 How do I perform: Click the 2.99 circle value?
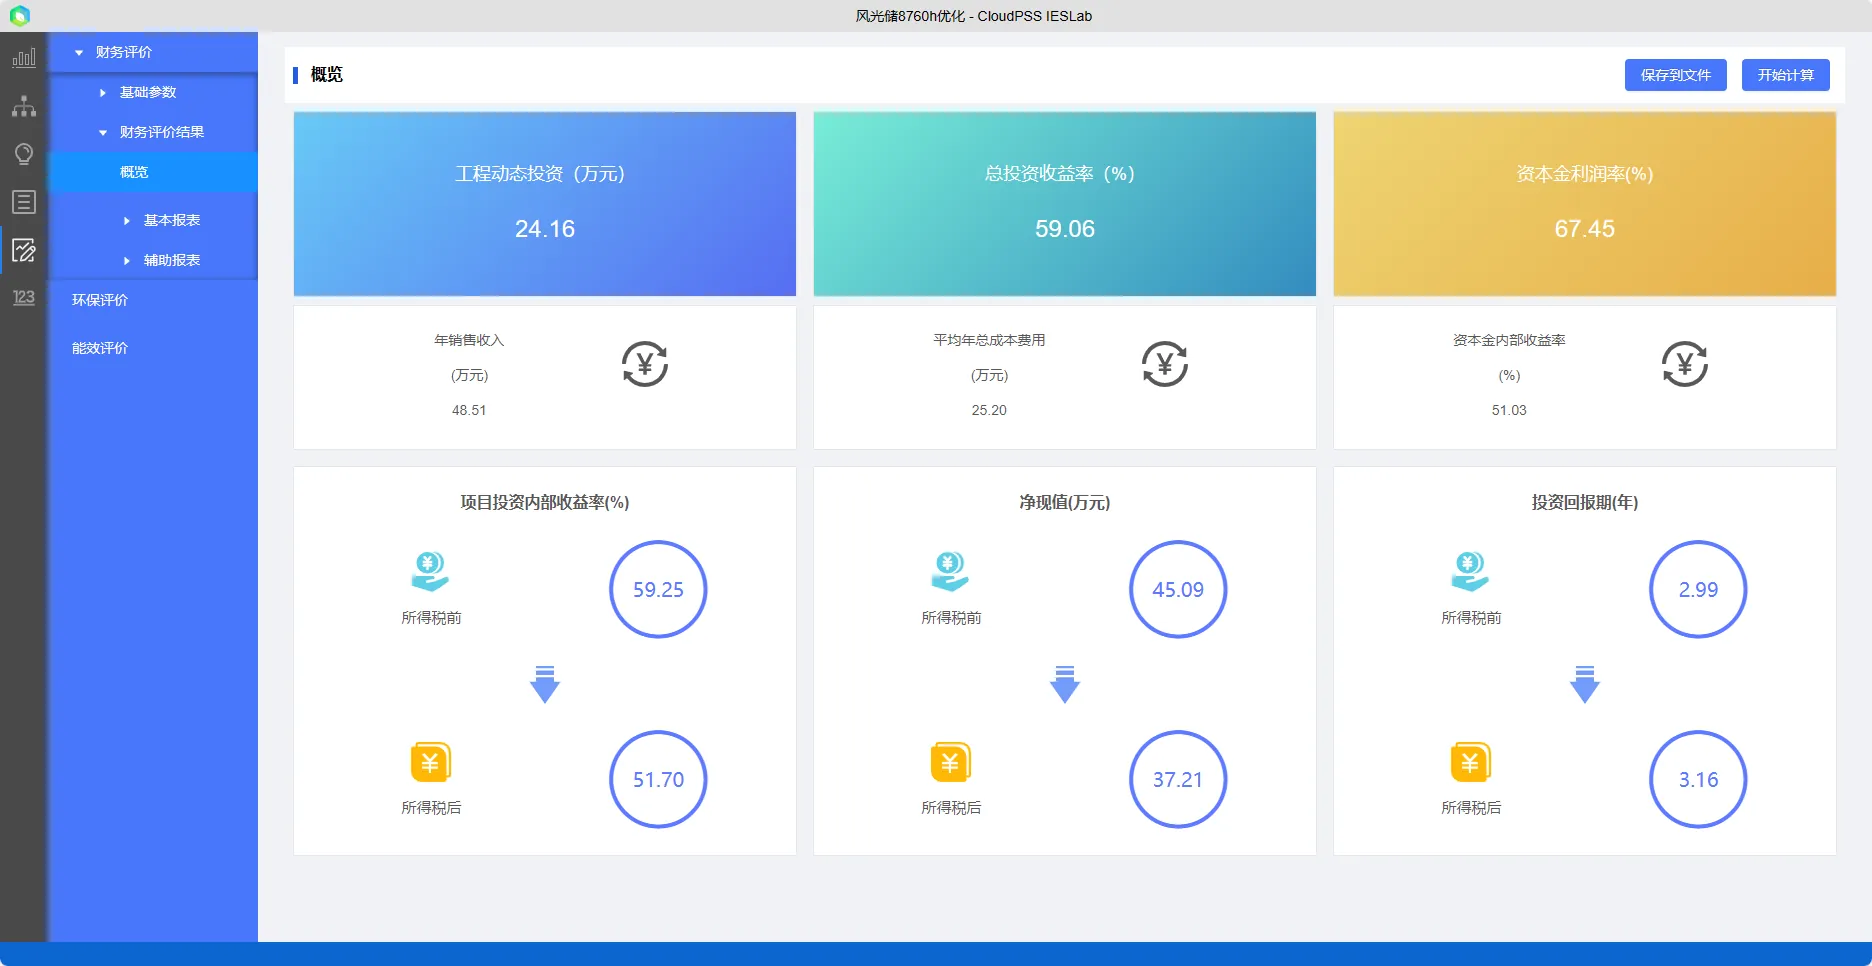coord(1698,590)
